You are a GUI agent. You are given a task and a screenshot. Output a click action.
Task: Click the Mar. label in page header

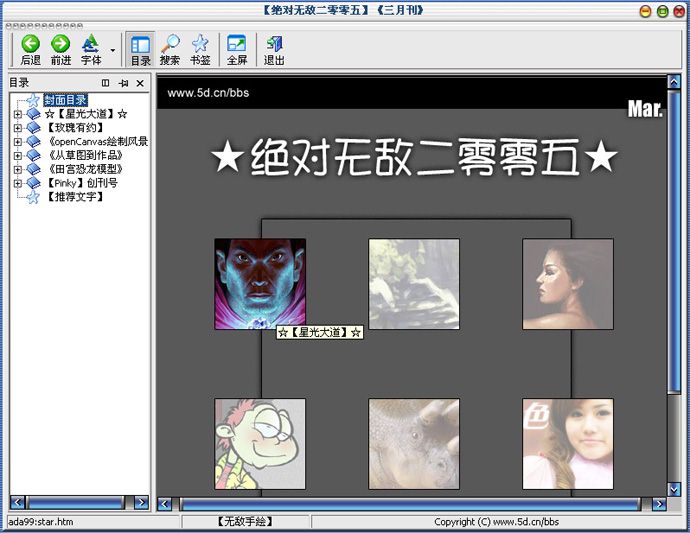coord(645,109)
